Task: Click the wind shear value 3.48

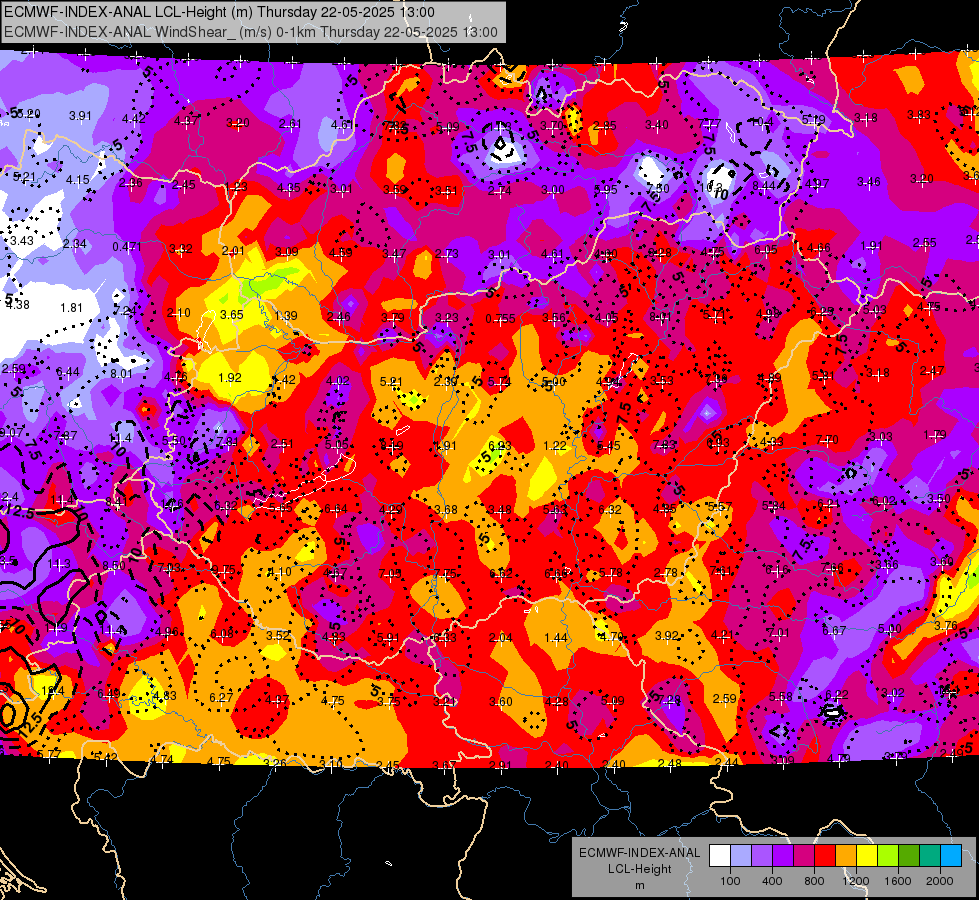Action: [x=500, y=510]
